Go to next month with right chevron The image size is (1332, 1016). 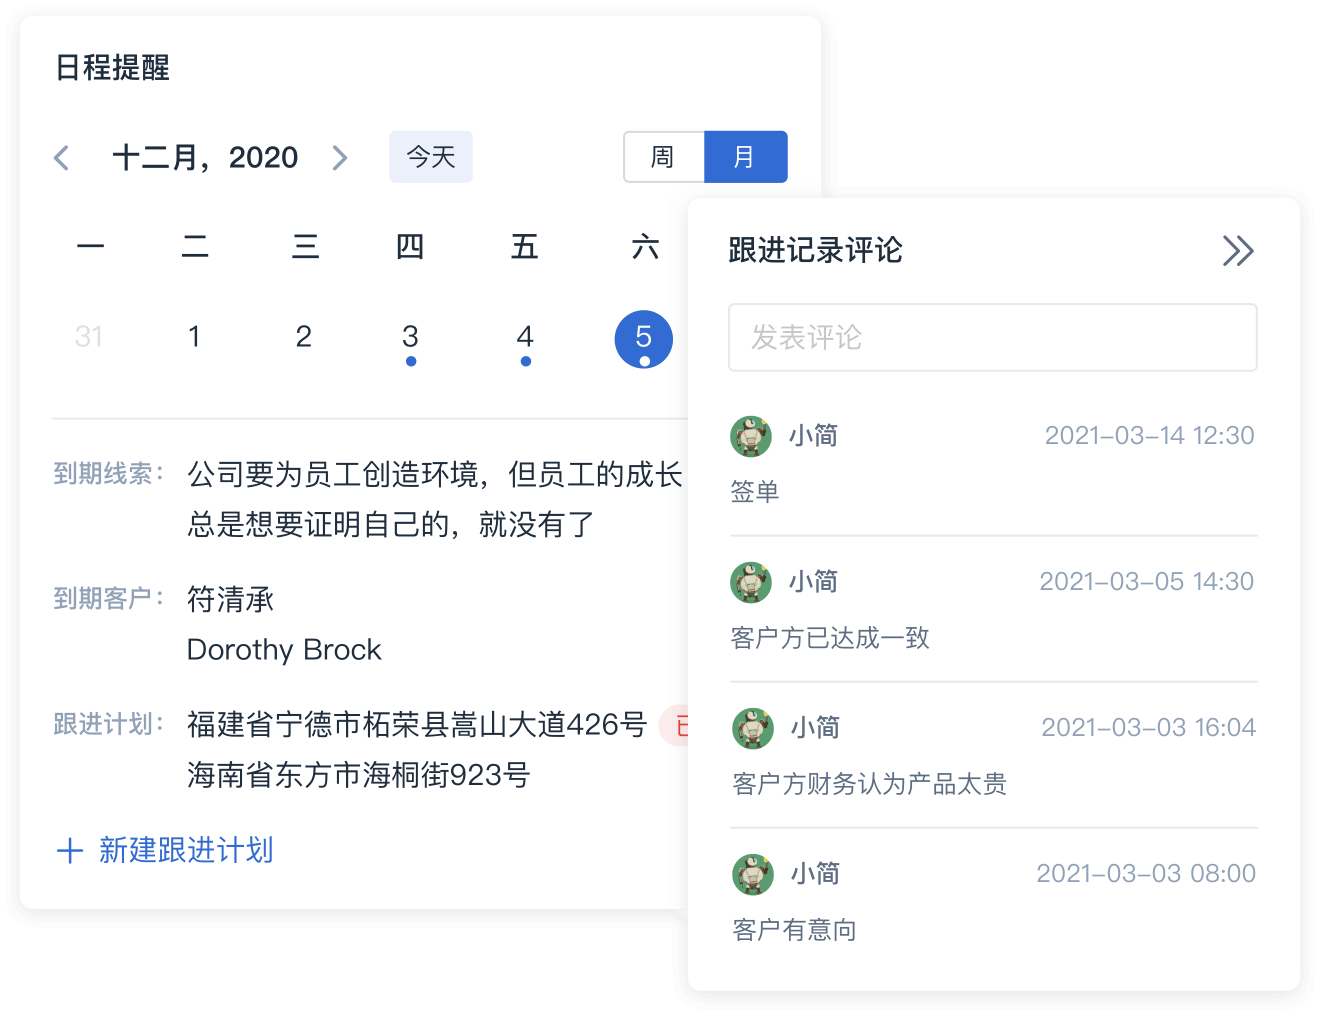[x=339, y=157]
